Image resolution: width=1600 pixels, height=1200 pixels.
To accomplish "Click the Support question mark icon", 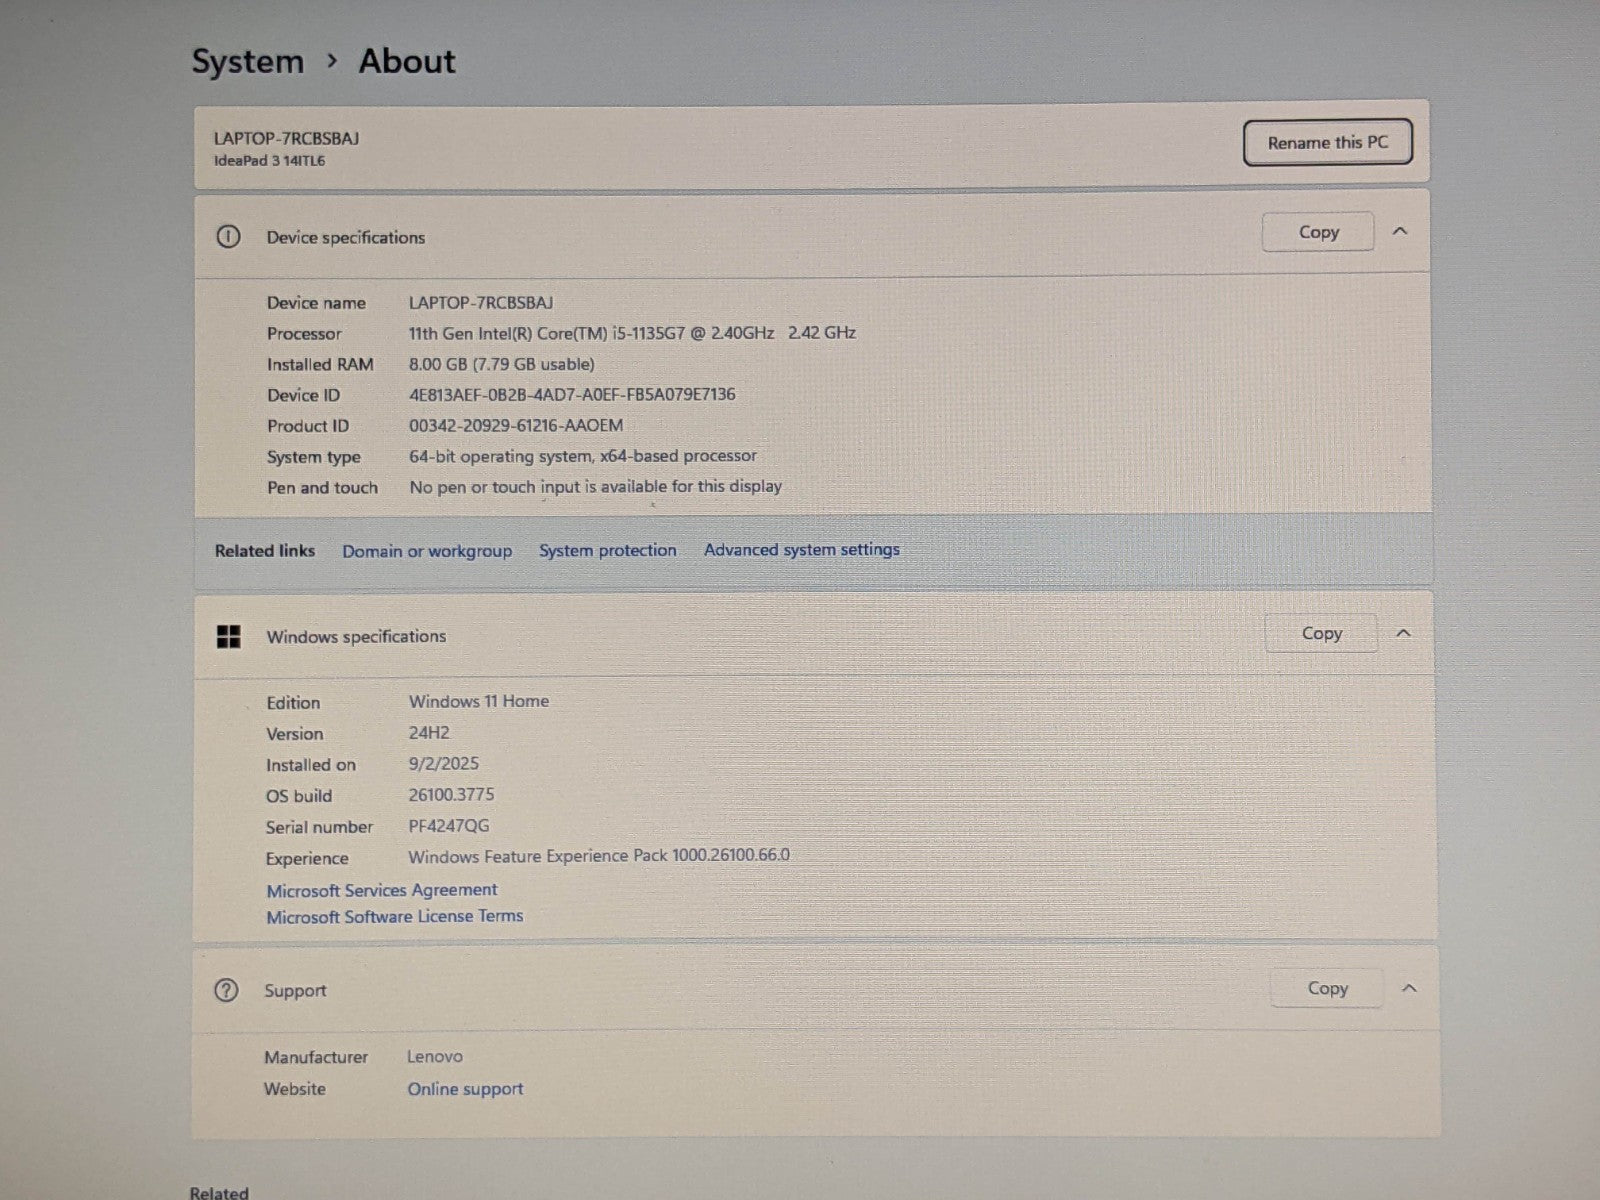I will pyautogui.click(x=226, y=990).
